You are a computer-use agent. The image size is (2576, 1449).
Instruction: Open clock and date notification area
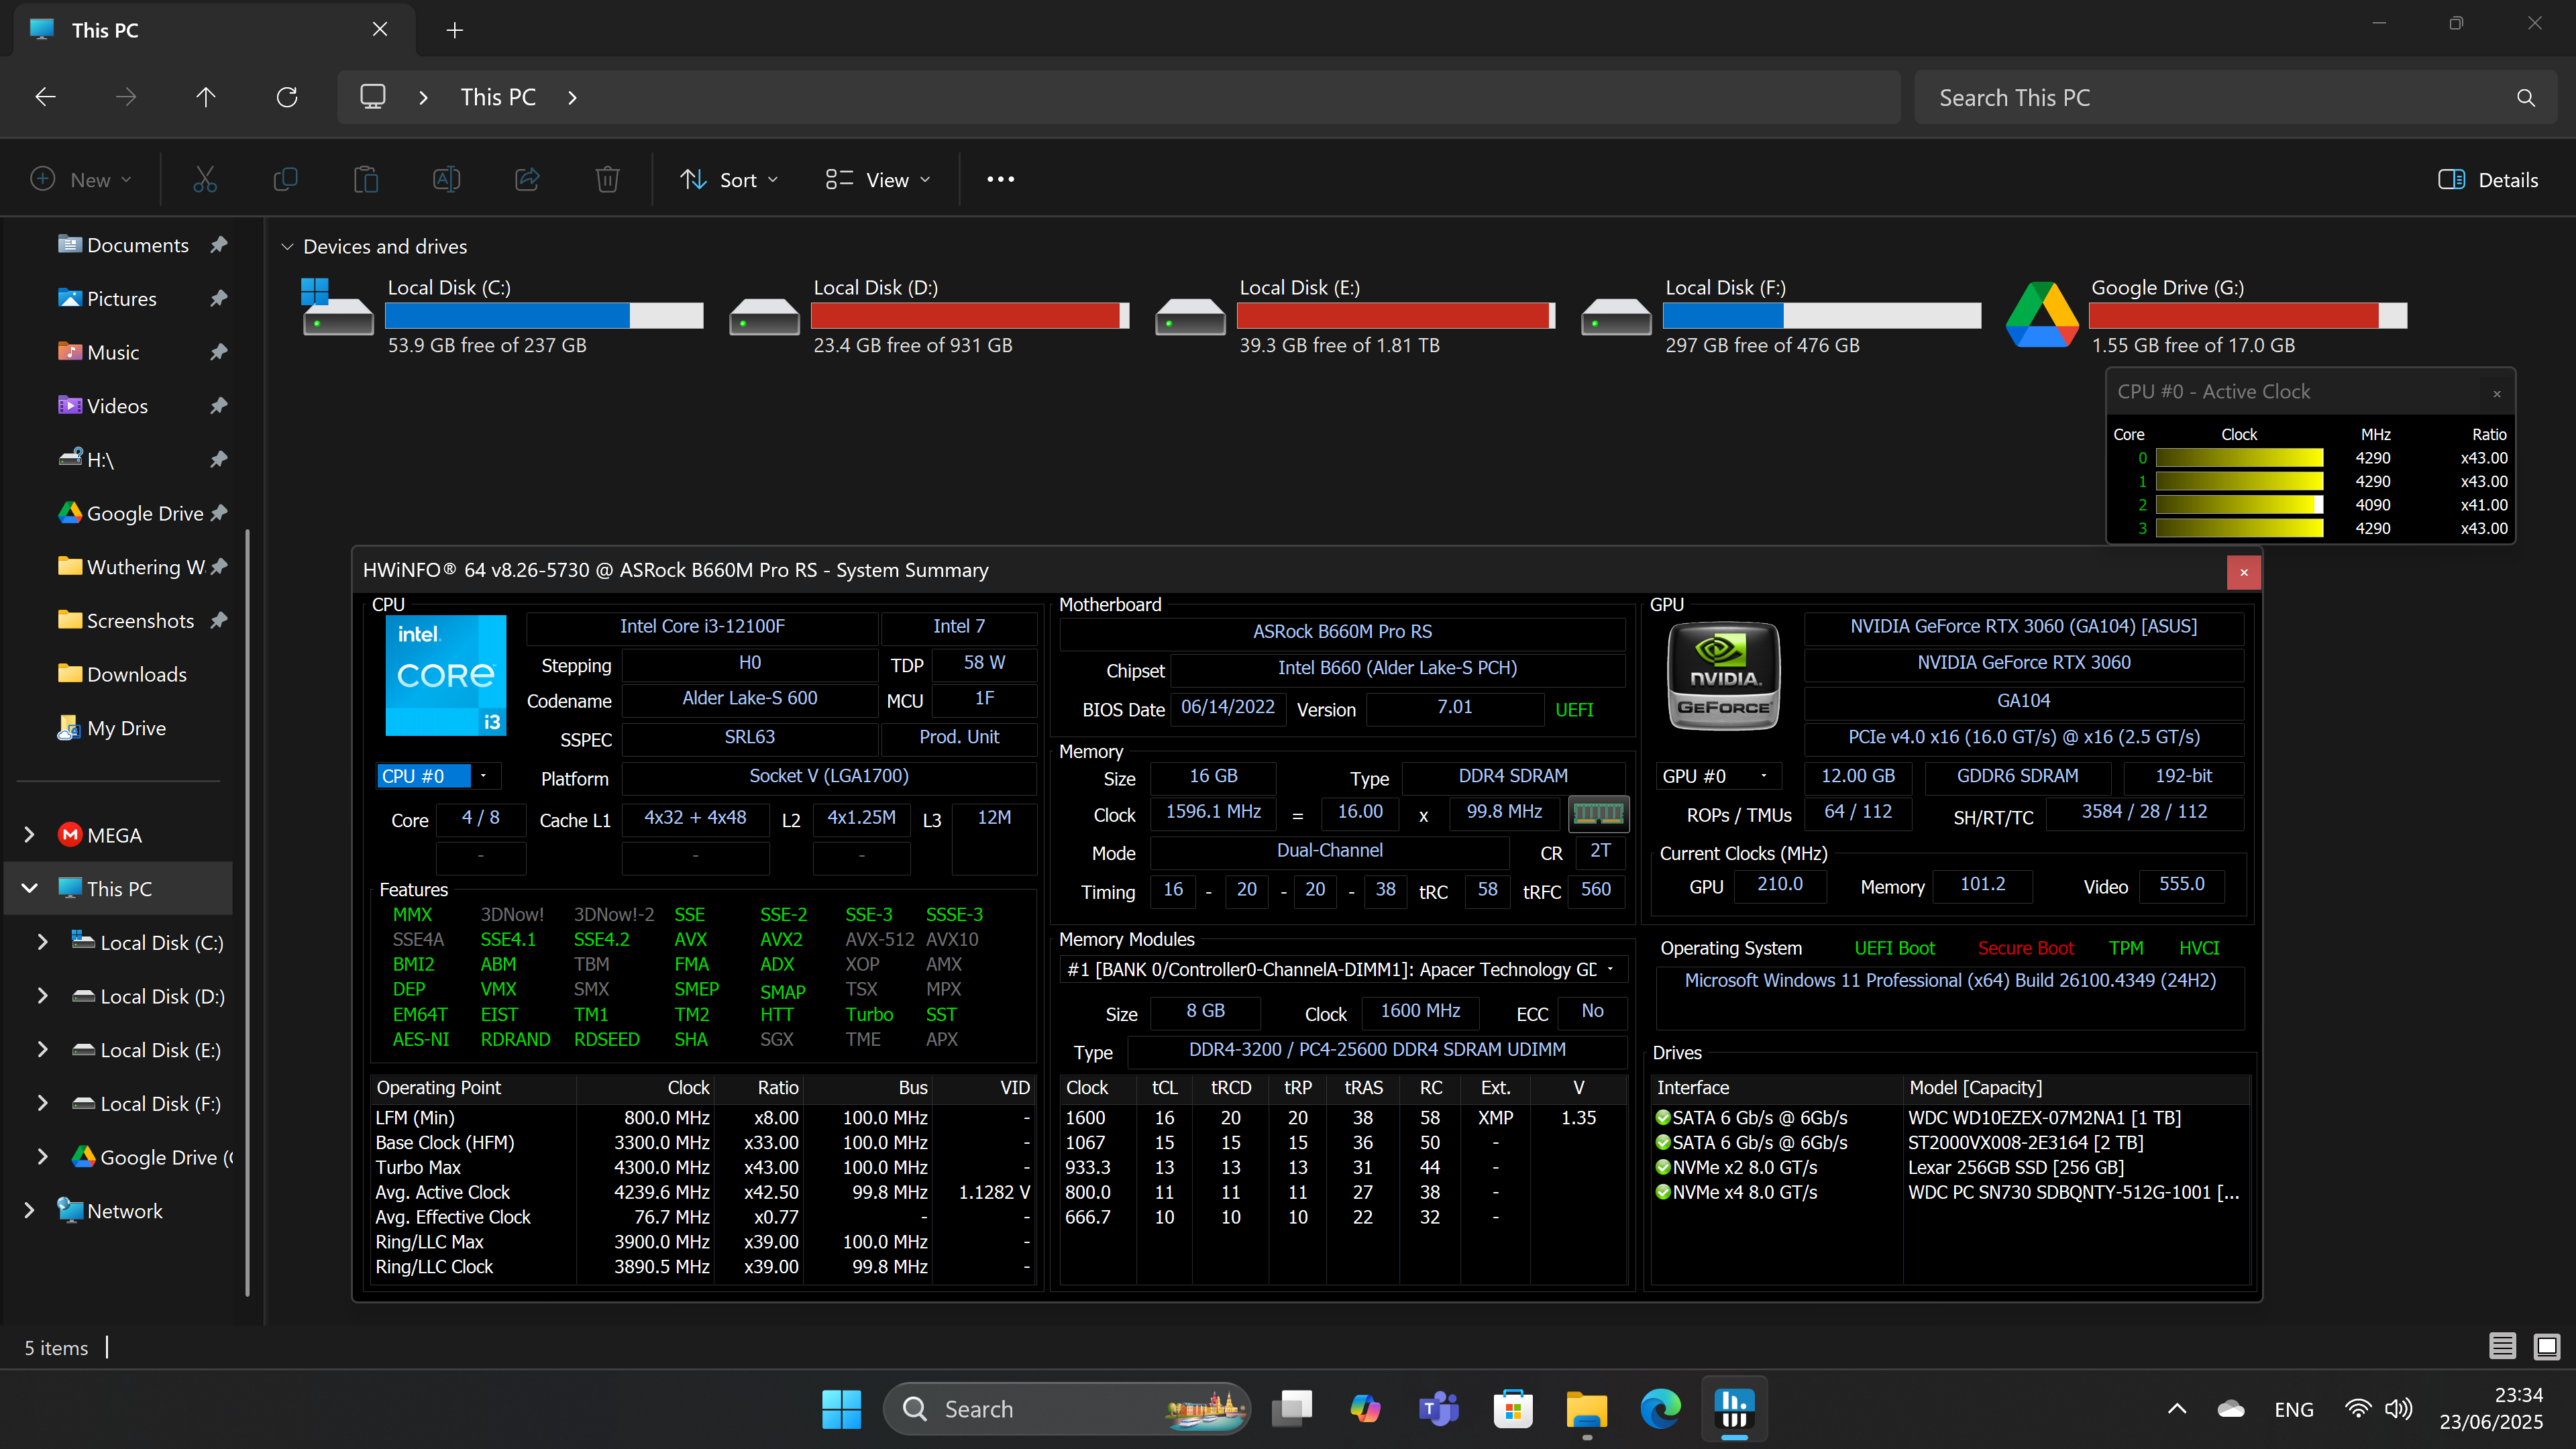pyautogui.click(x=2490, y=1408)
